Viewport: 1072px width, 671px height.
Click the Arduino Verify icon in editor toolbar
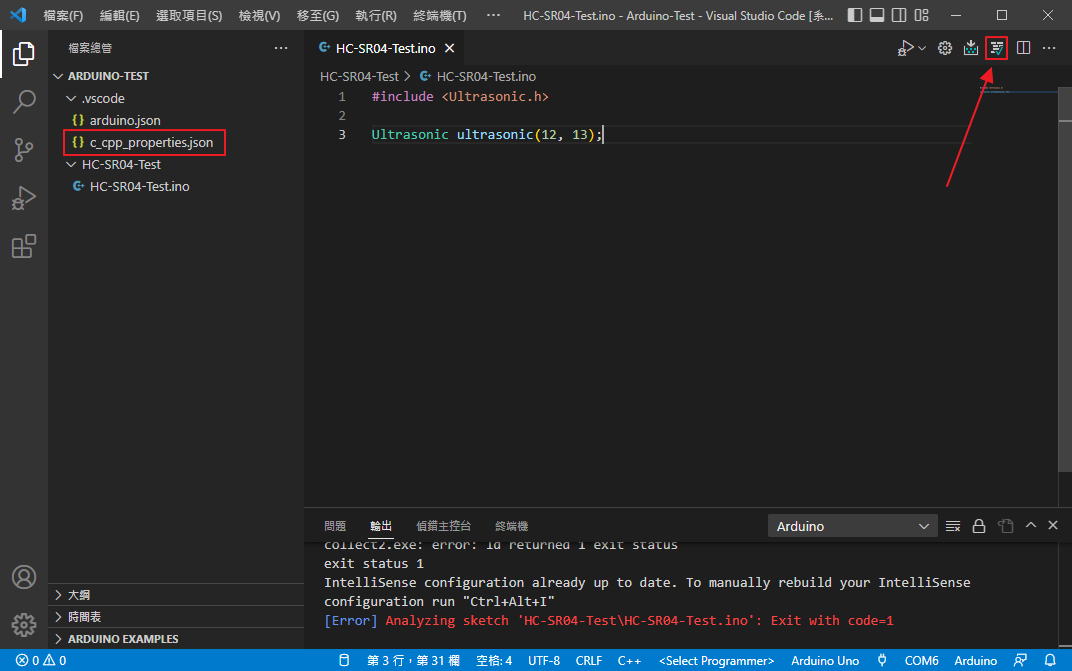pos(996,48)
